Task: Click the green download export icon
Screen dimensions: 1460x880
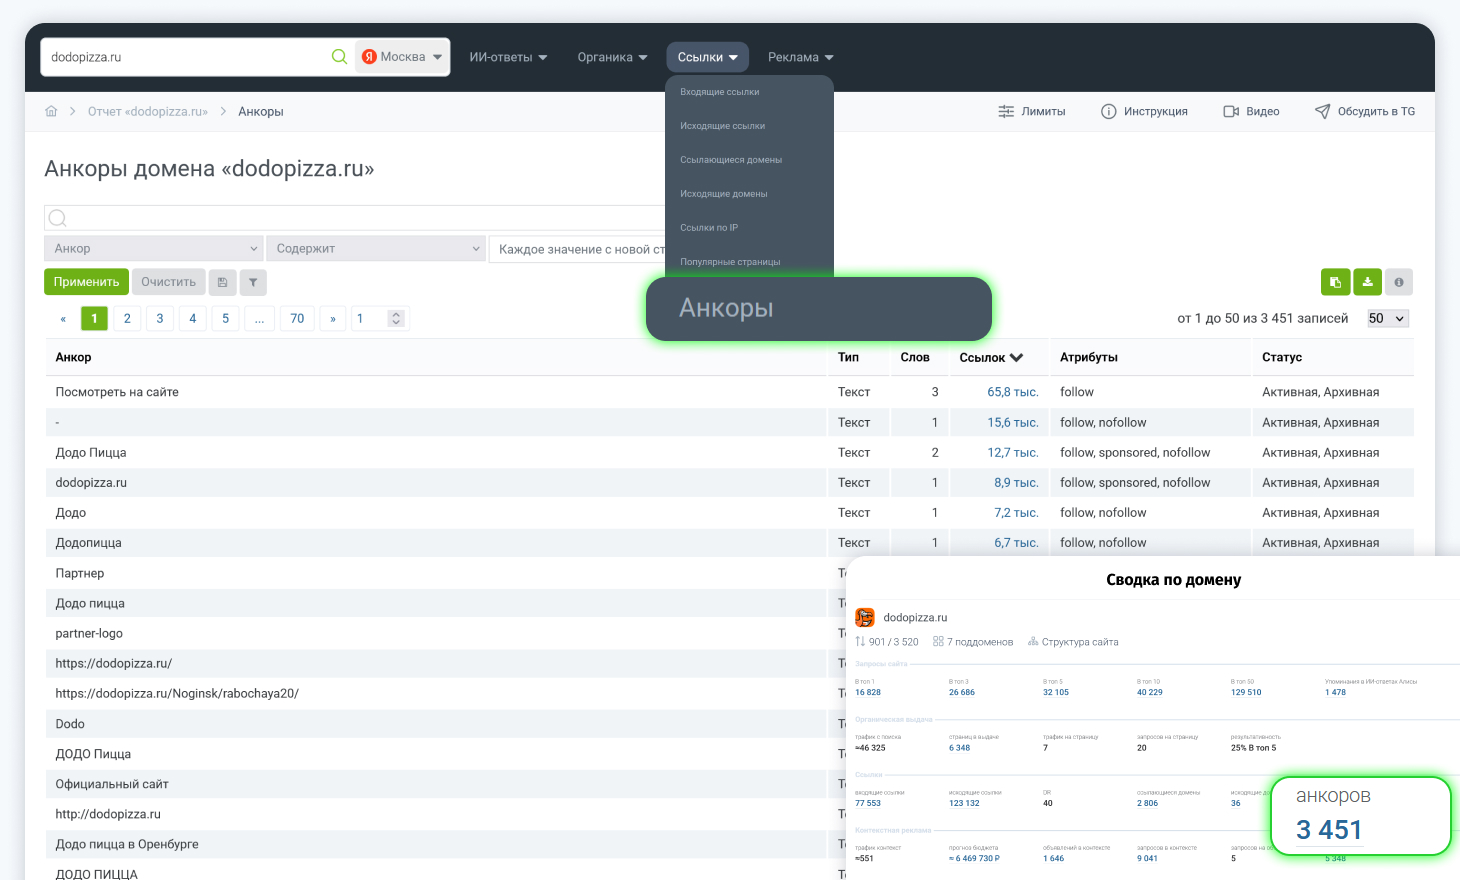Action: coord(1367,282)
